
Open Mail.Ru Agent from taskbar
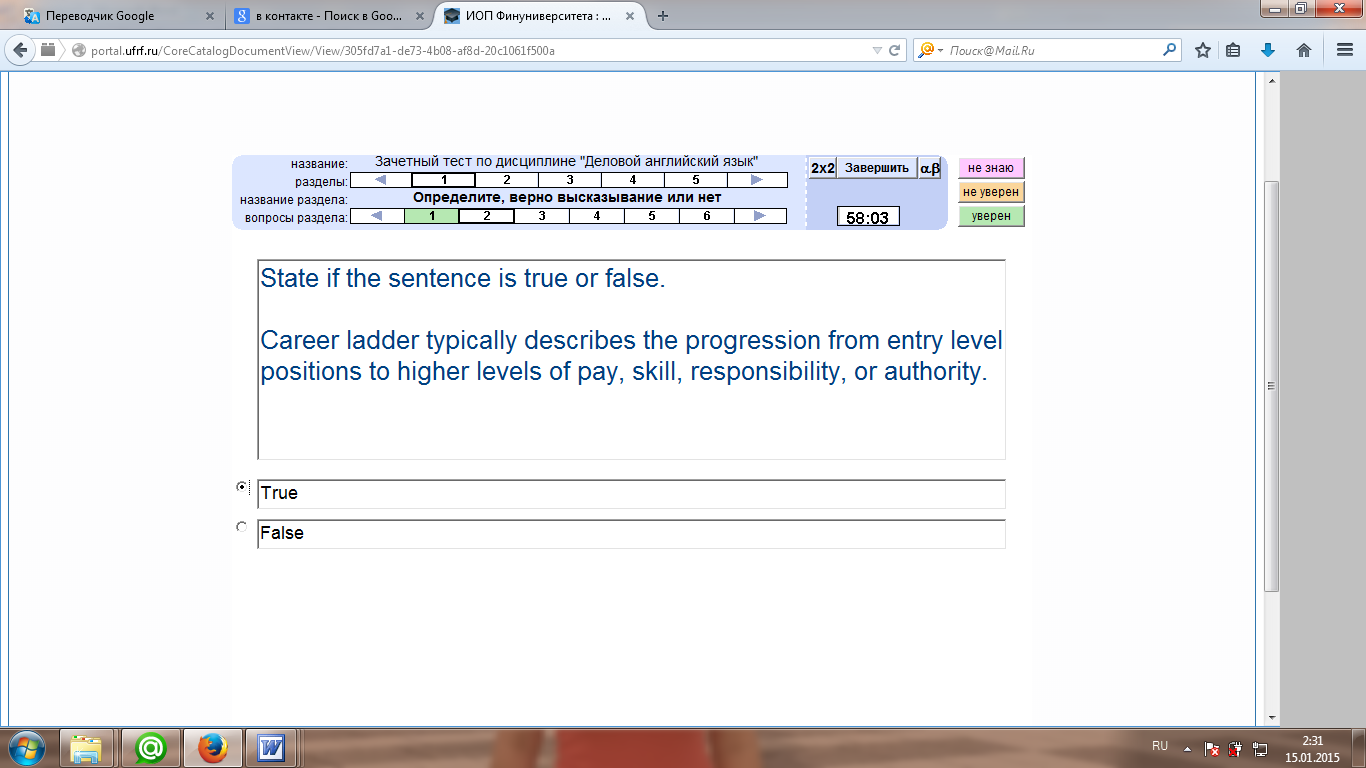151,747
